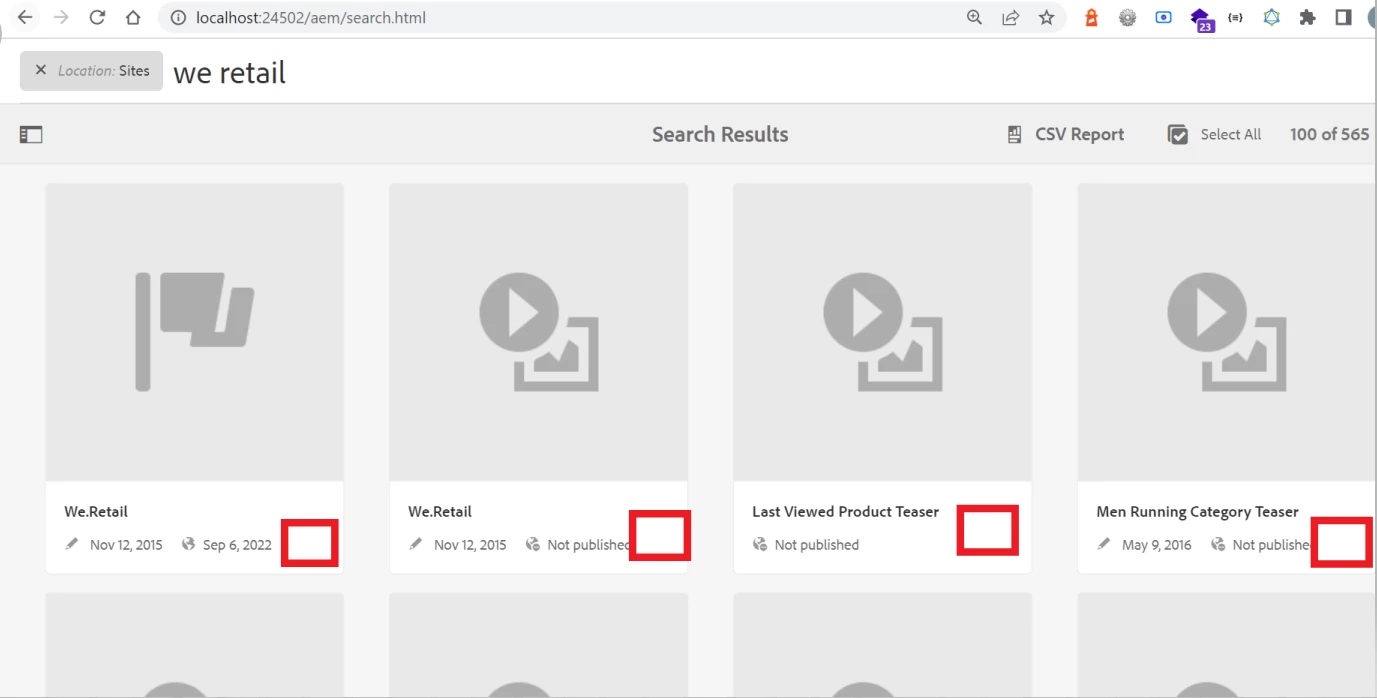Click the 'Sep 6, 2022' published date

(x=237, y=545)
